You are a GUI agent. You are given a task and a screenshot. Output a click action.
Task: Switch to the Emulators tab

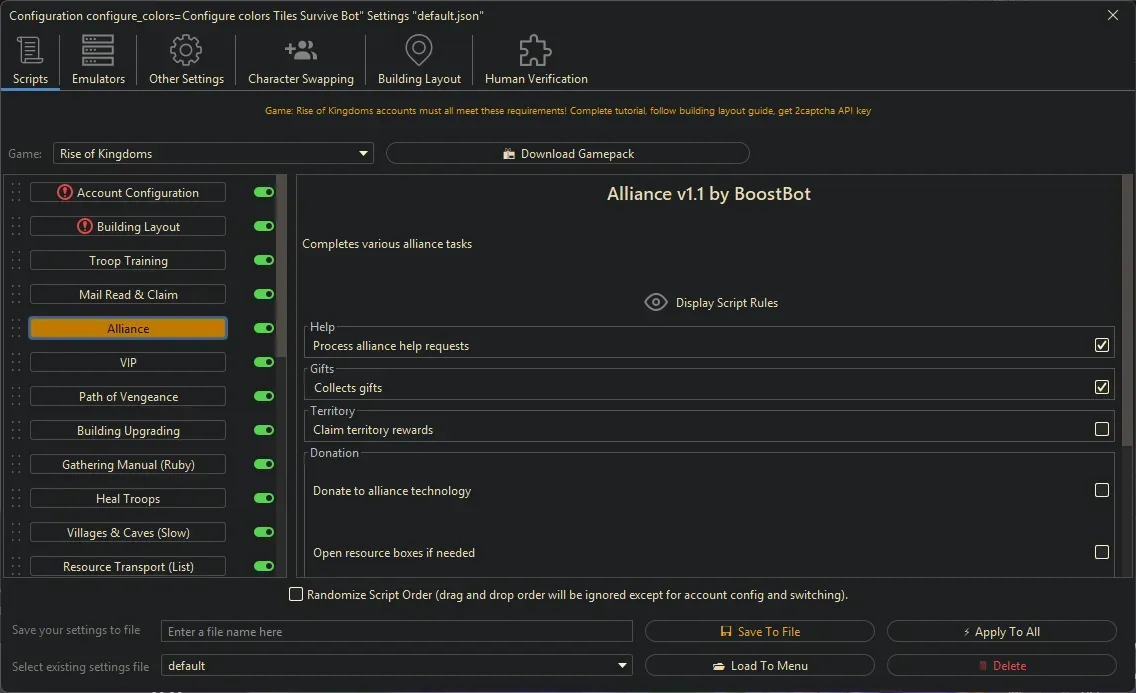click(97, 58)
